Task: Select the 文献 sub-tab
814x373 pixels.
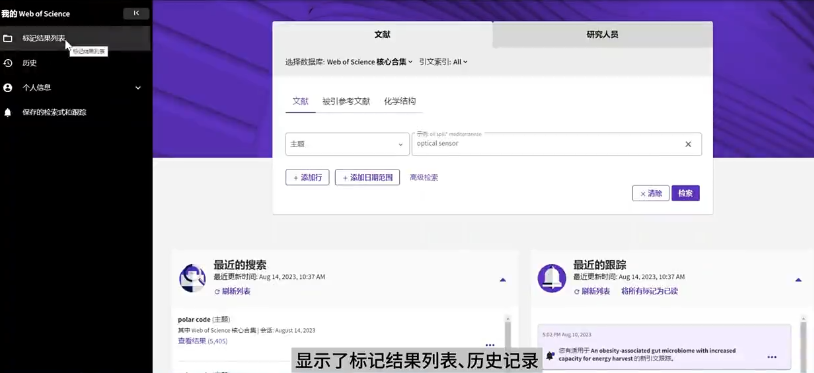Action: (x=300, y=101)
